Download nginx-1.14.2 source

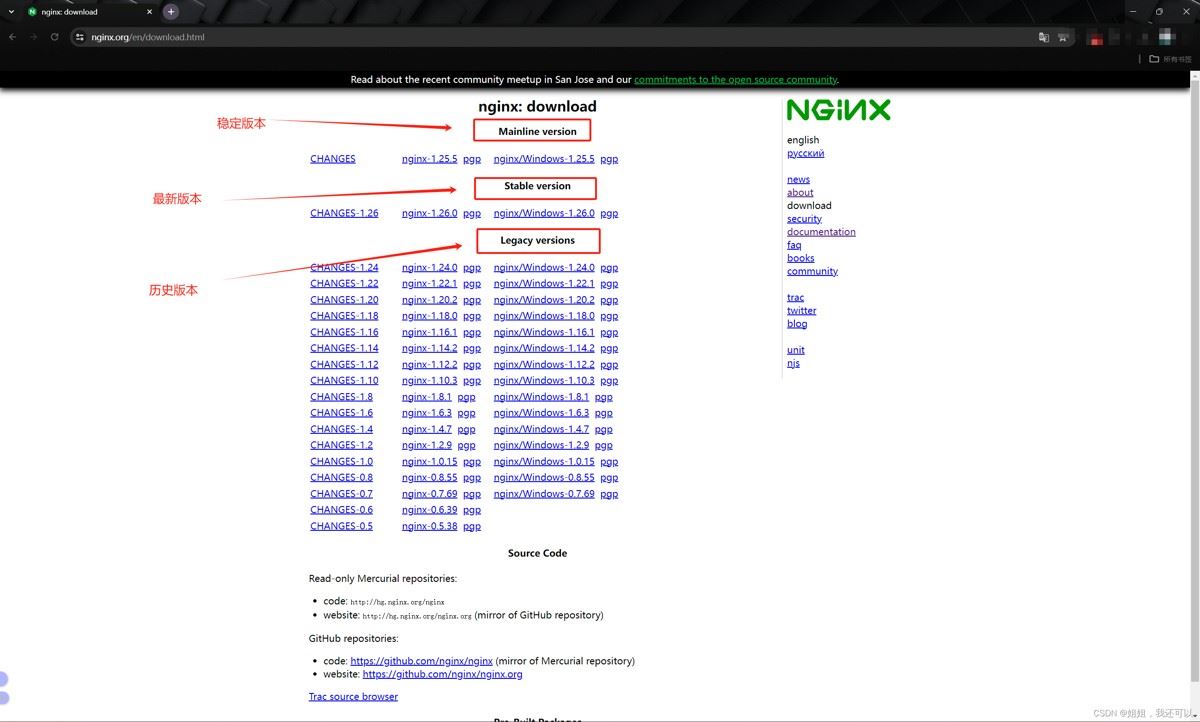[x=429, y=348]
